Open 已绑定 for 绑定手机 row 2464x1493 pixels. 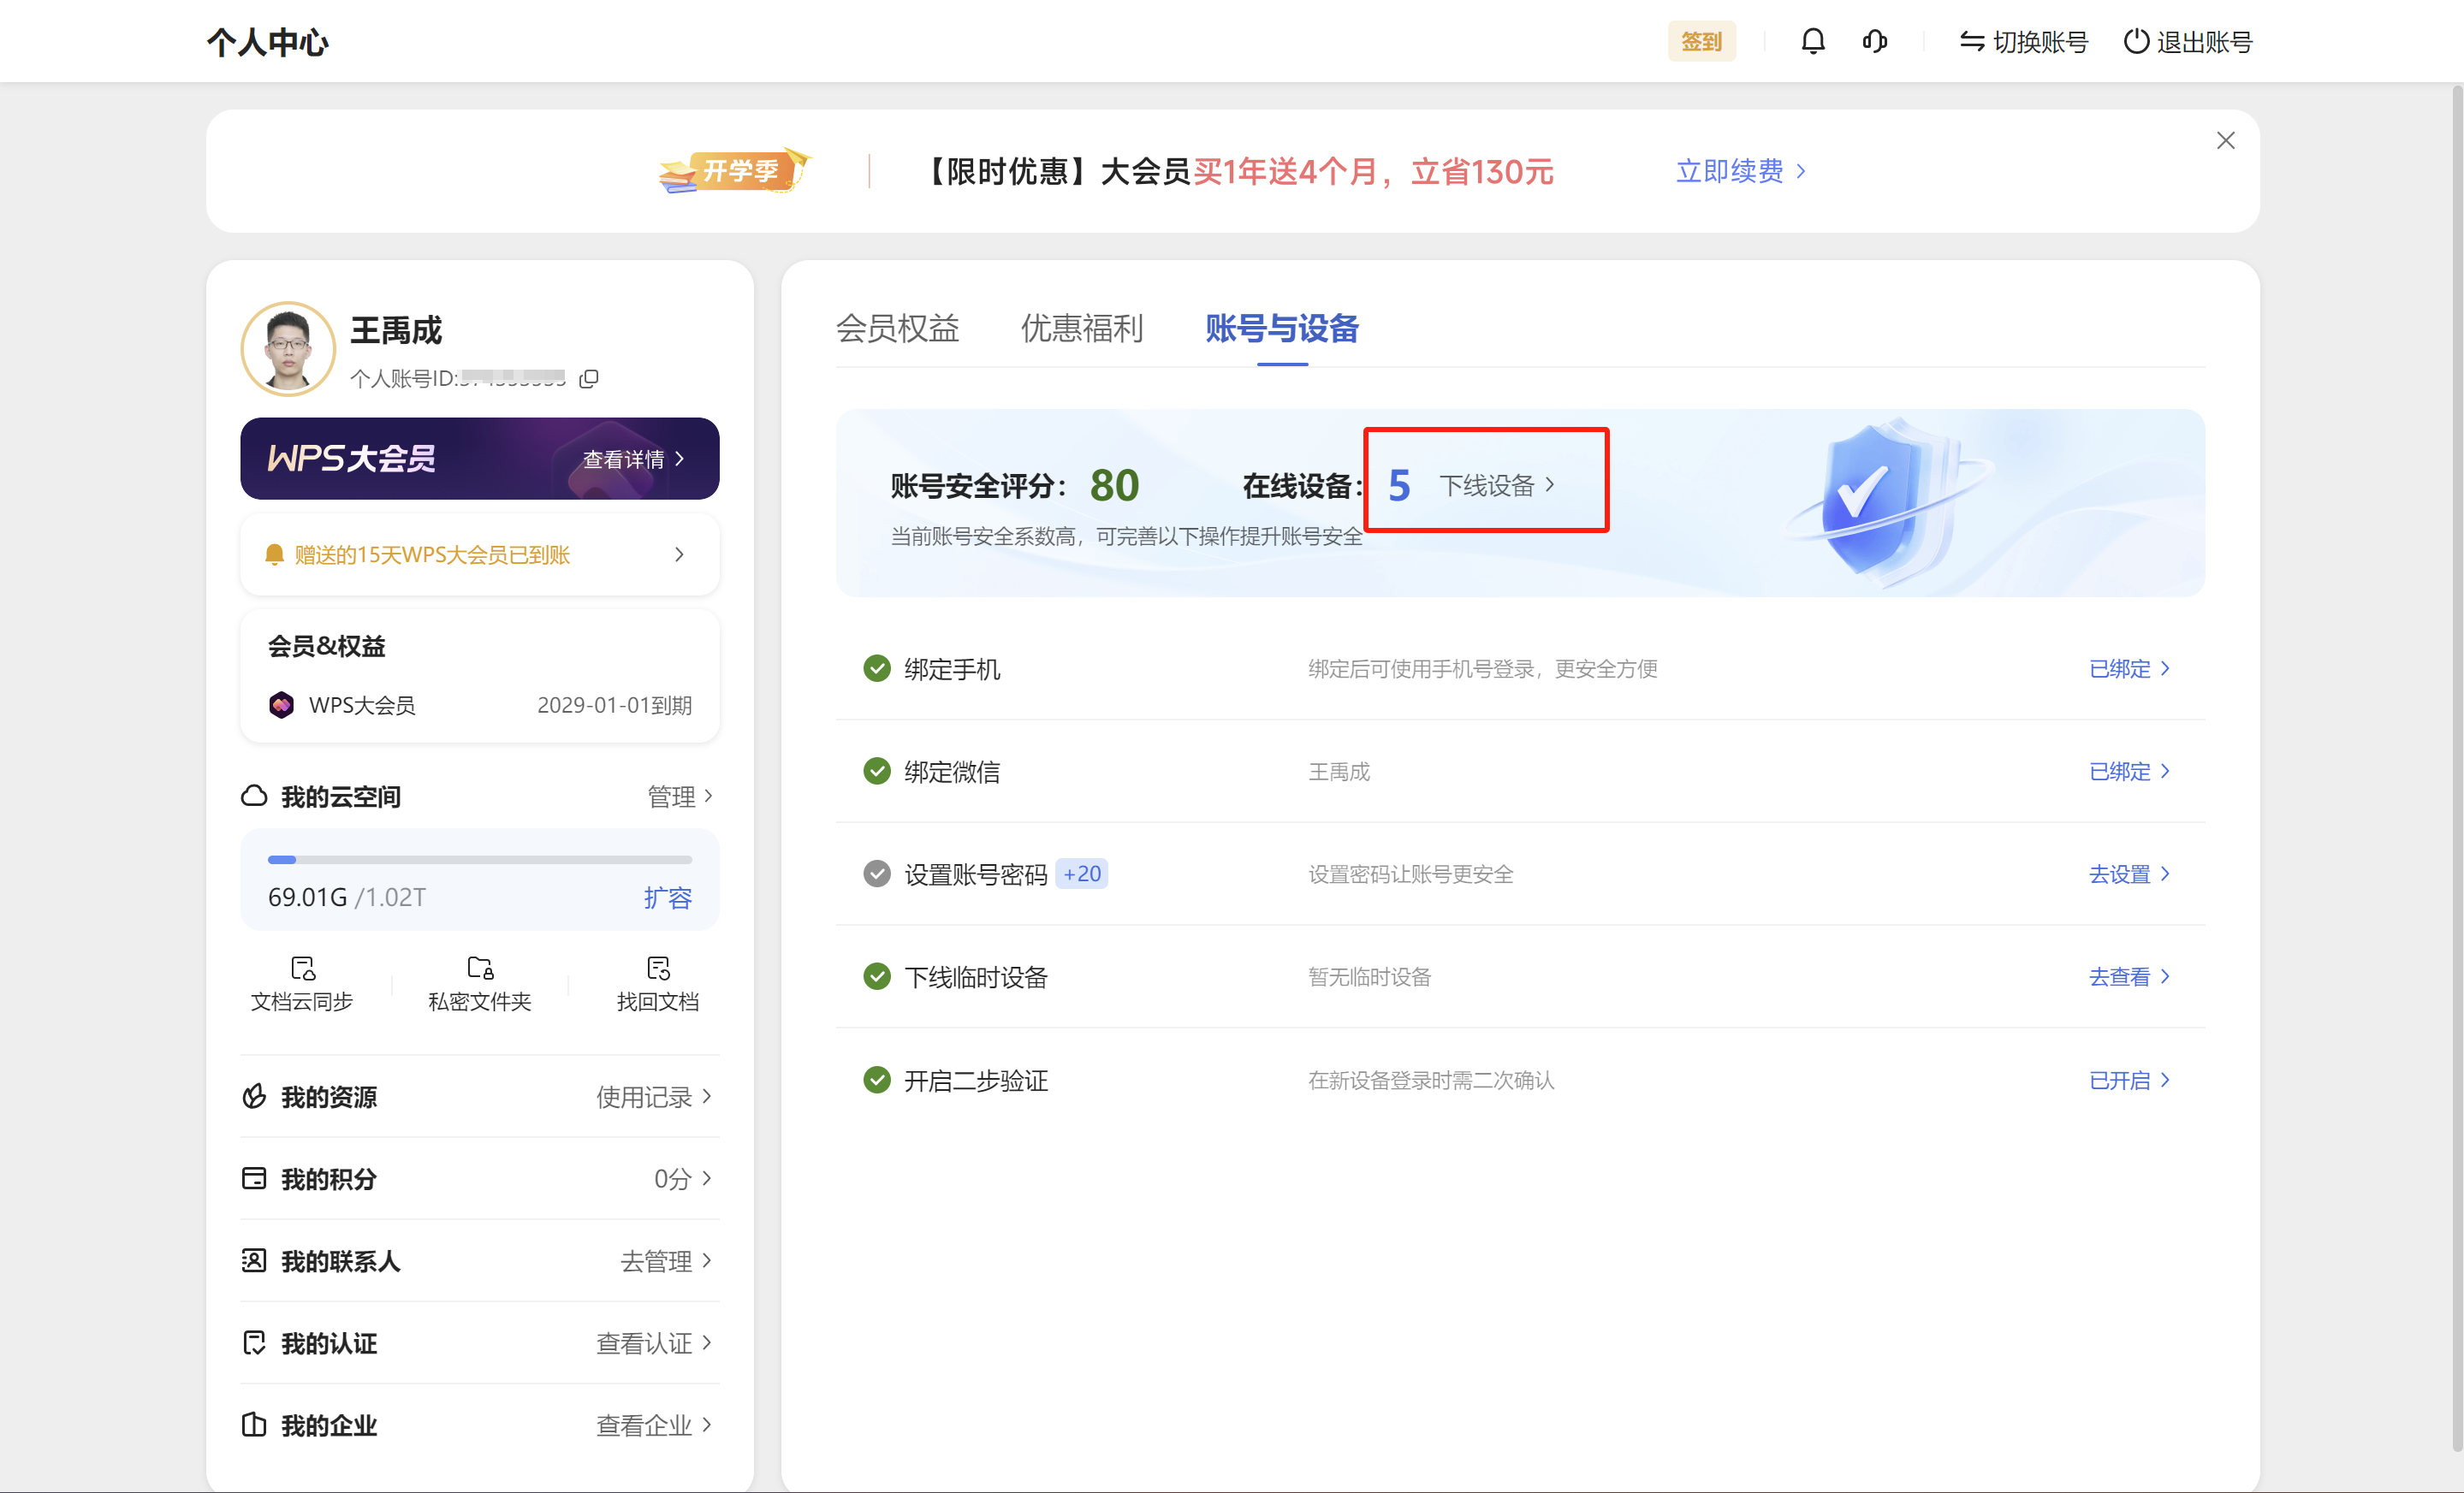(2129, 668)
